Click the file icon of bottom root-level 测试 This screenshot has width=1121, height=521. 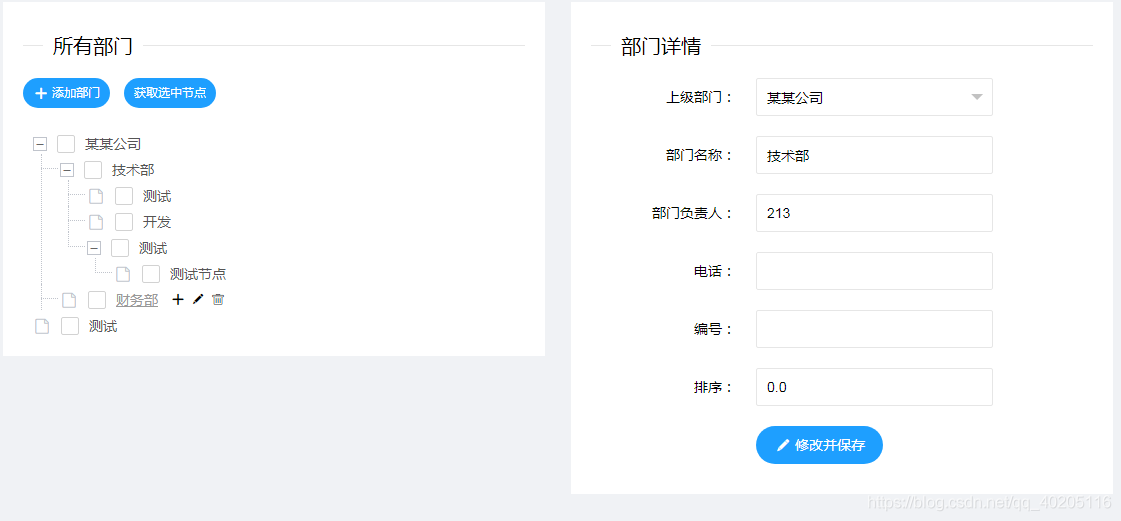[42, 326]
